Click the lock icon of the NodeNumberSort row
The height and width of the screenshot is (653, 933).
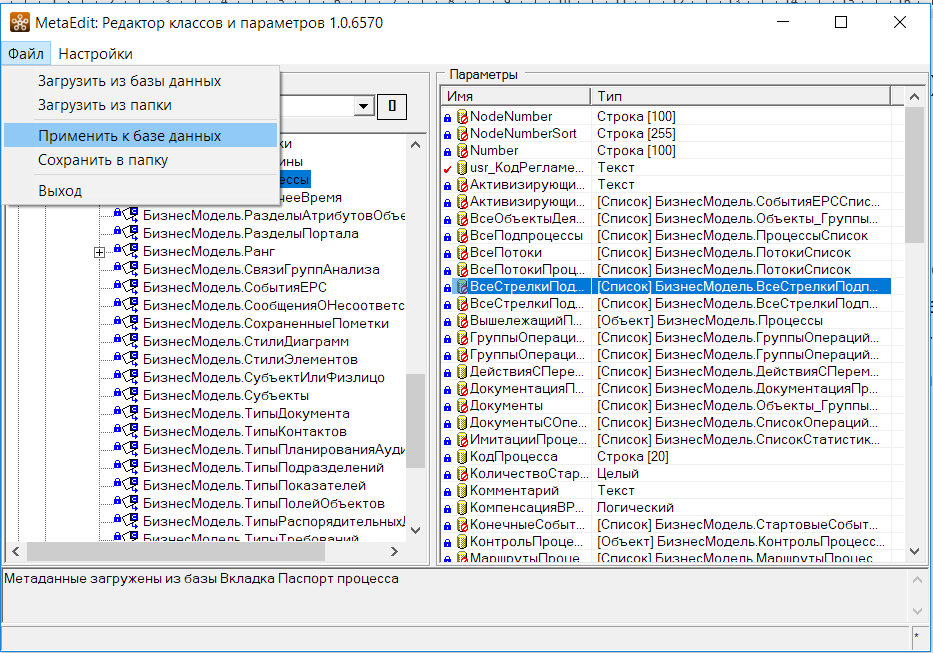point(447,134)
